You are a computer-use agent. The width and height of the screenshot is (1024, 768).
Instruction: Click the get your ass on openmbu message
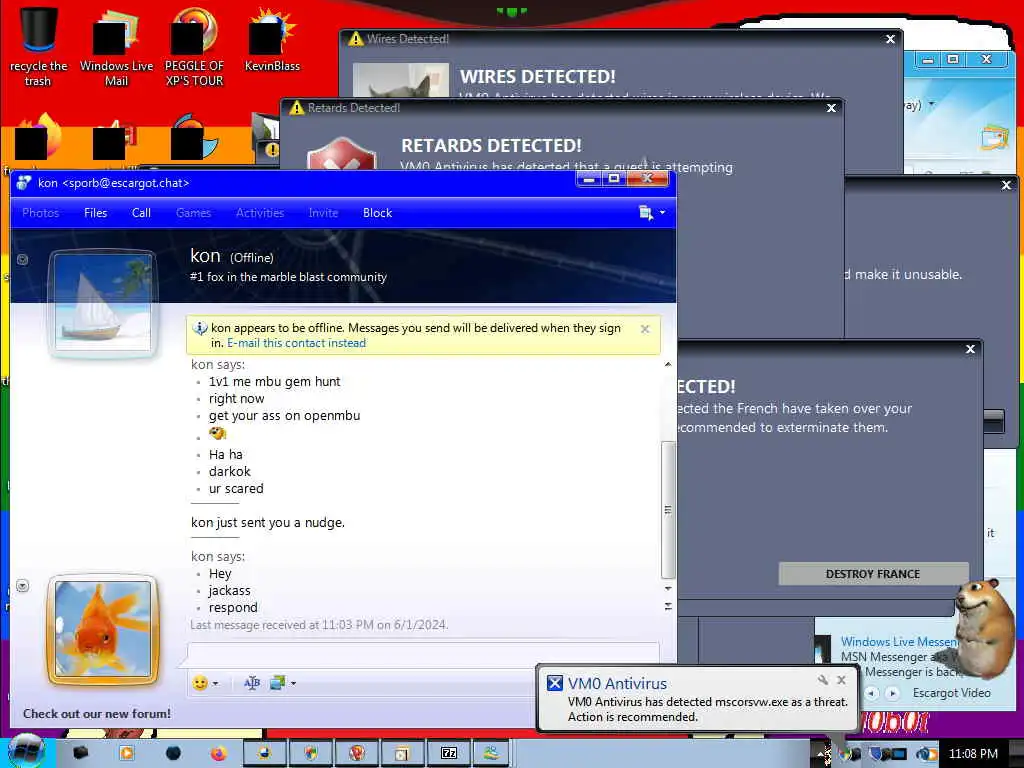pyautogui.click(x=284, y=415)
